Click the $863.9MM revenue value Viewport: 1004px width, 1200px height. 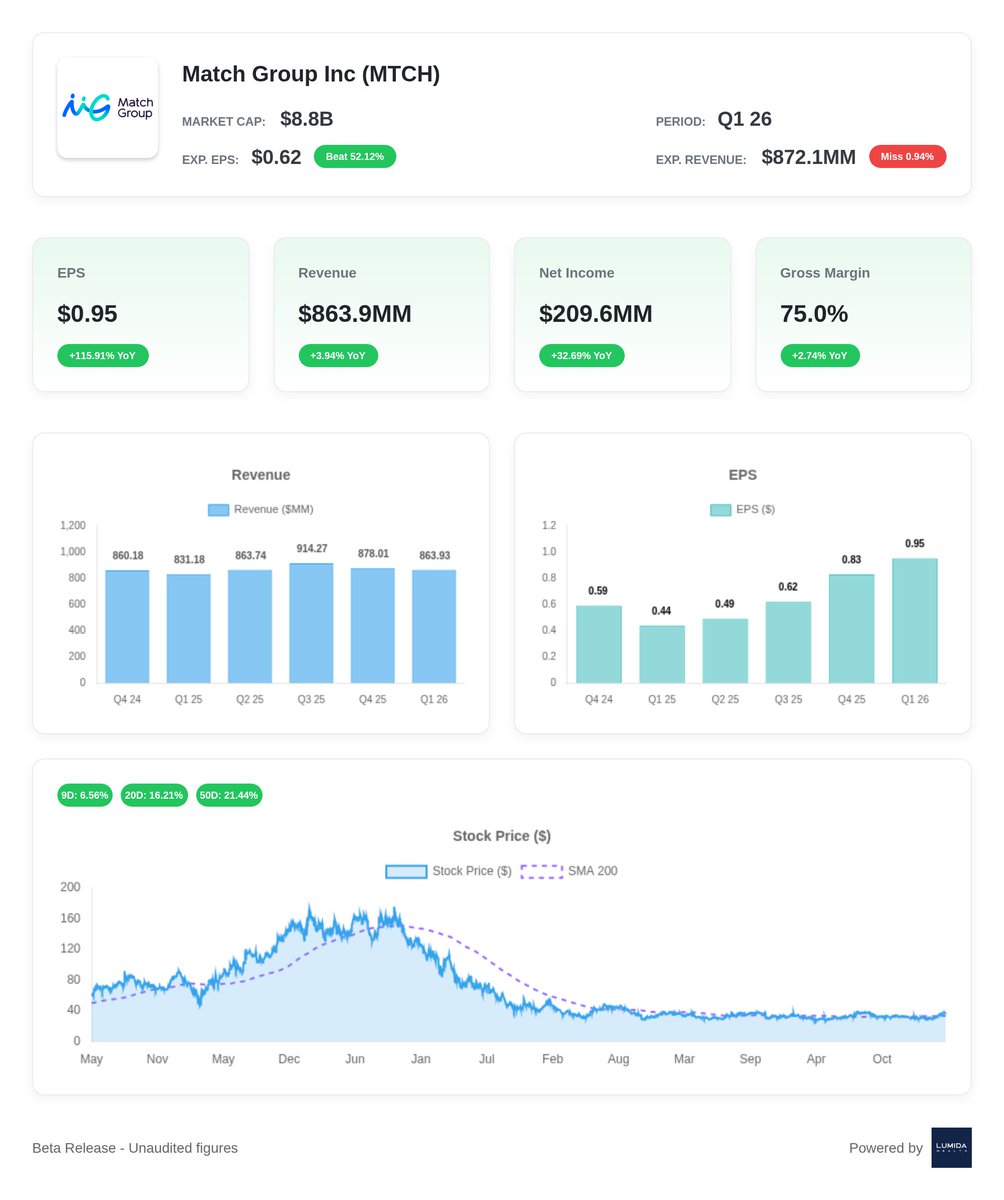pyautogui.click(x=355, y=314)
